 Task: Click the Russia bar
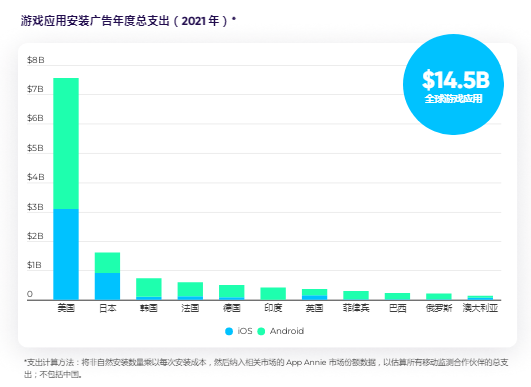(x=439, y=297)
